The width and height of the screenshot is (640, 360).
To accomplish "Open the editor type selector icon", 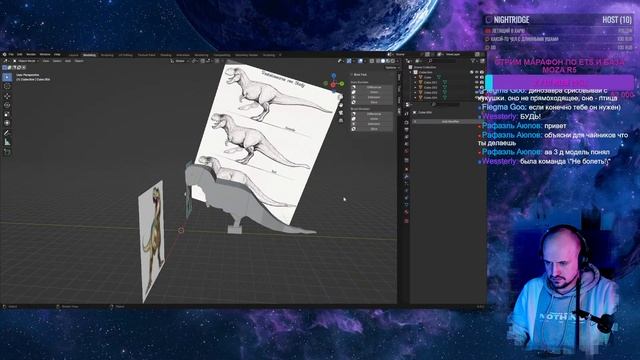I will click(x=6, y=61).
